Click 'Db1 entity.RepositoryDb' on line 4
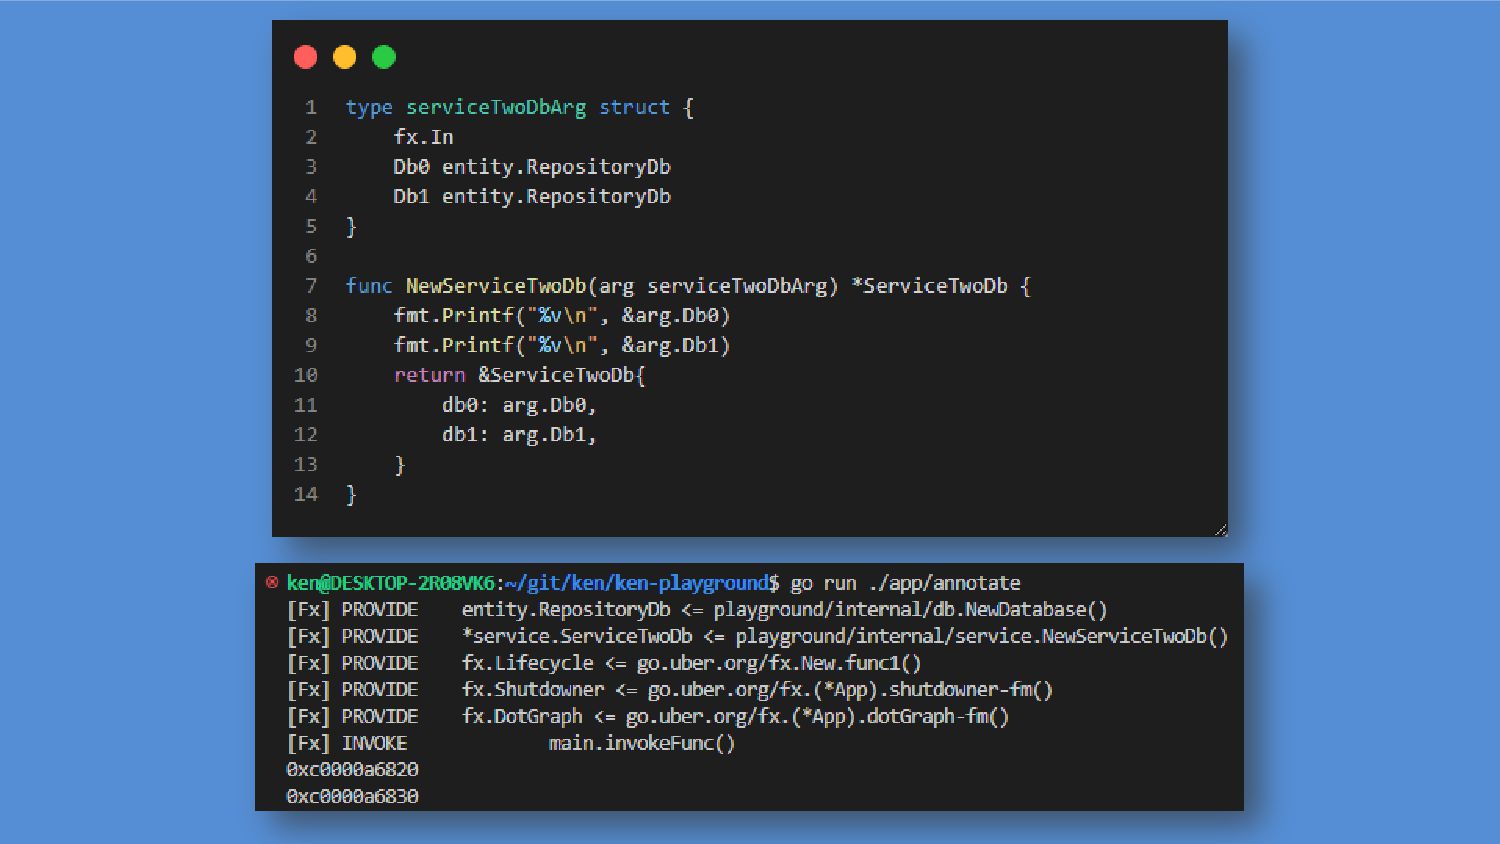Screen dimensions: 1500x844 point(532,196)
